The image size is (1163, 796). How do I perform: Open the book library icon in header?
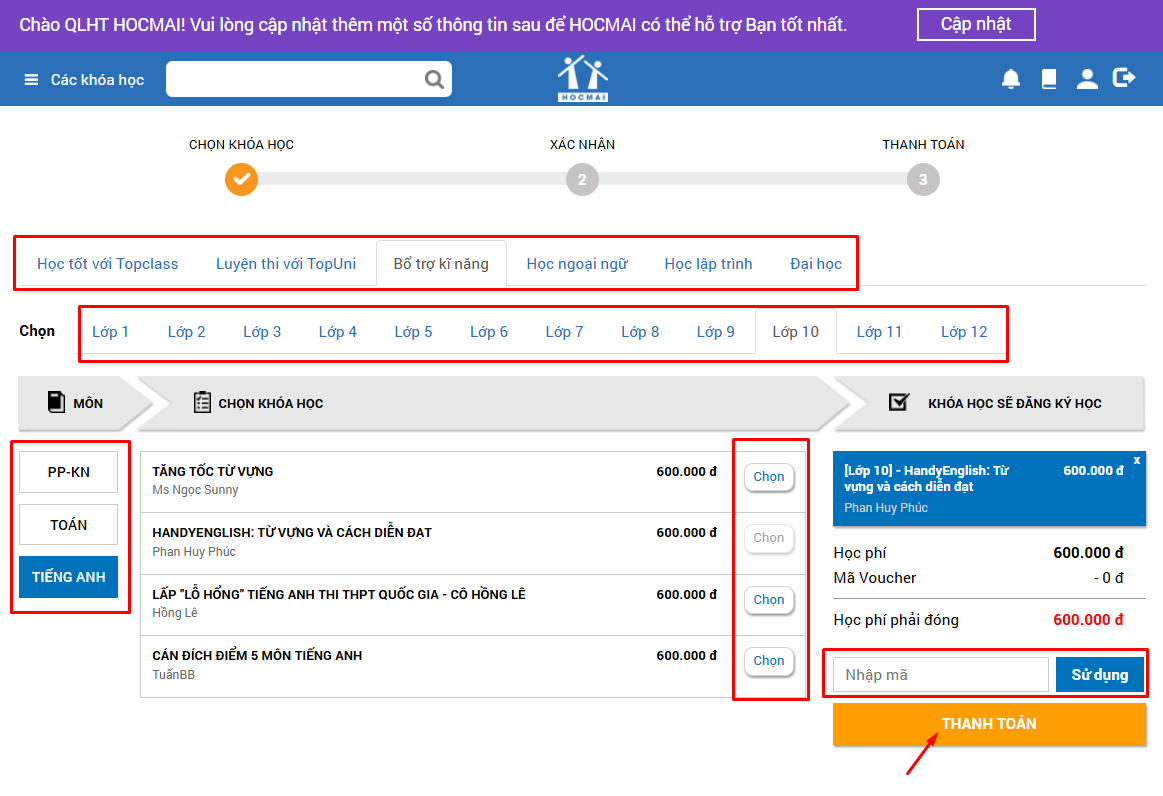pyautogui.click(x=1049, y=79)
